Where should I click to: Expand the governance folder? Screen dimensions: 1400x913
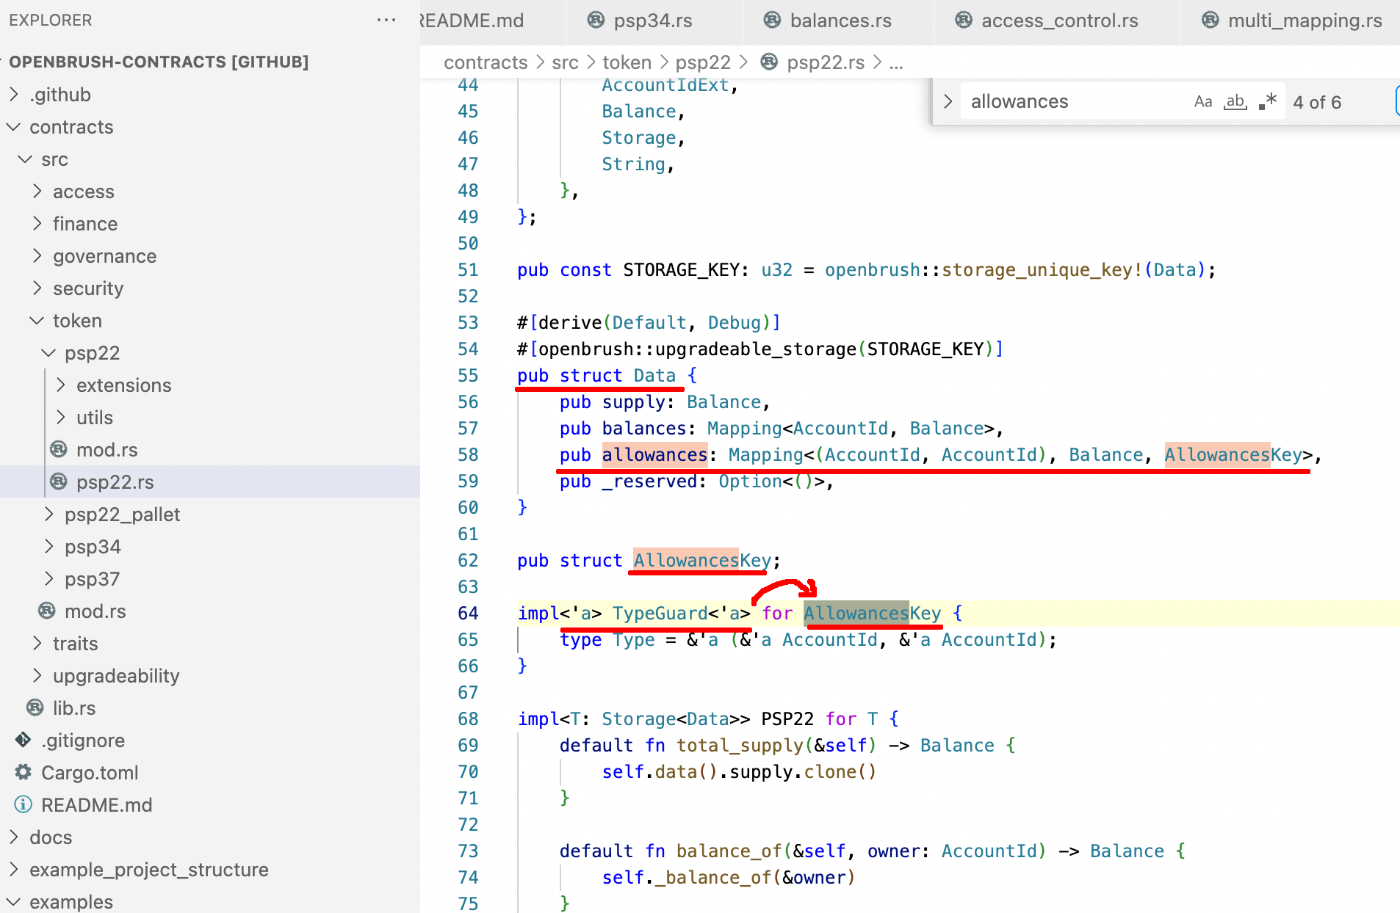[37, 256]
